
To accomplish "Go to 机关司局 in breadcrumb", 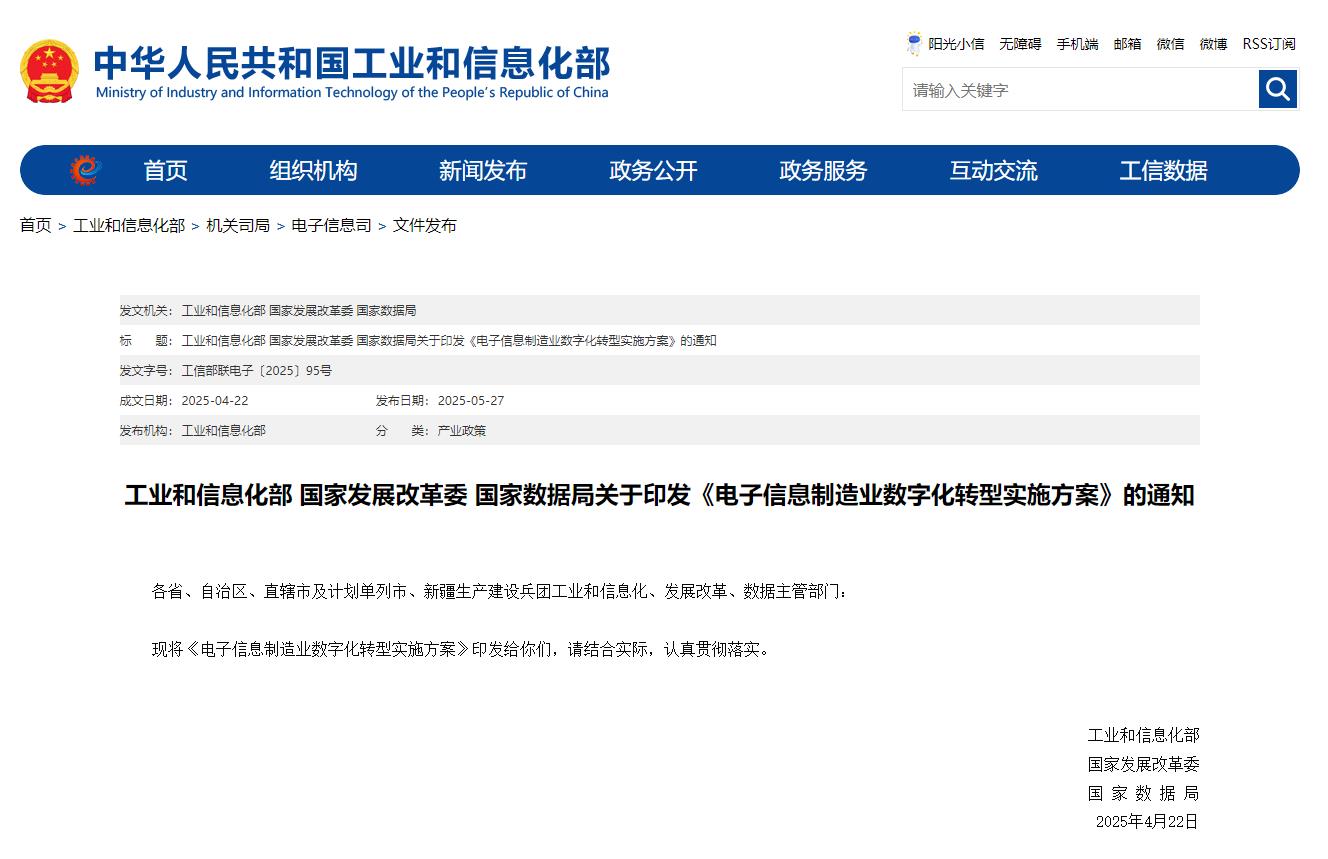I will [x=238, y=226].
